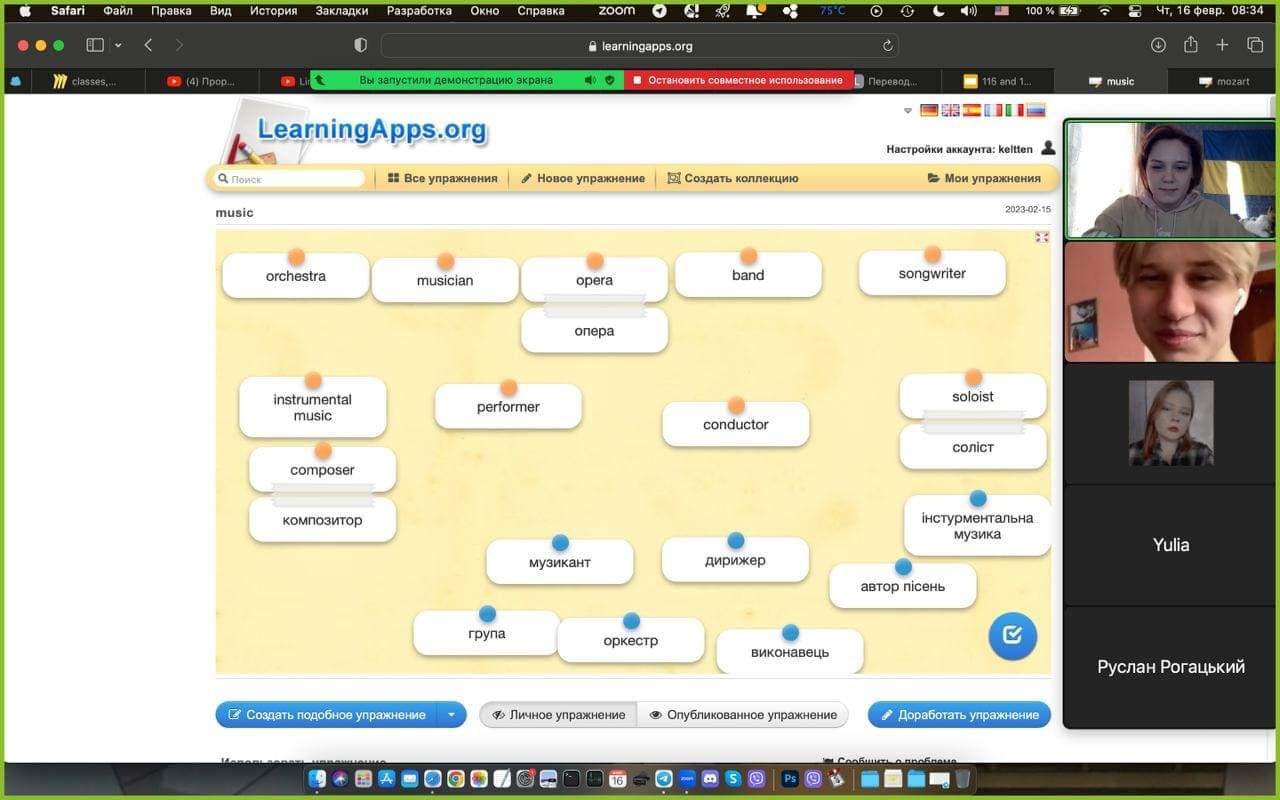Image resolution: width=1280 pixels, height=800 pixels.
Task: Click the 'conductor' card
Action: coord(736,424)
